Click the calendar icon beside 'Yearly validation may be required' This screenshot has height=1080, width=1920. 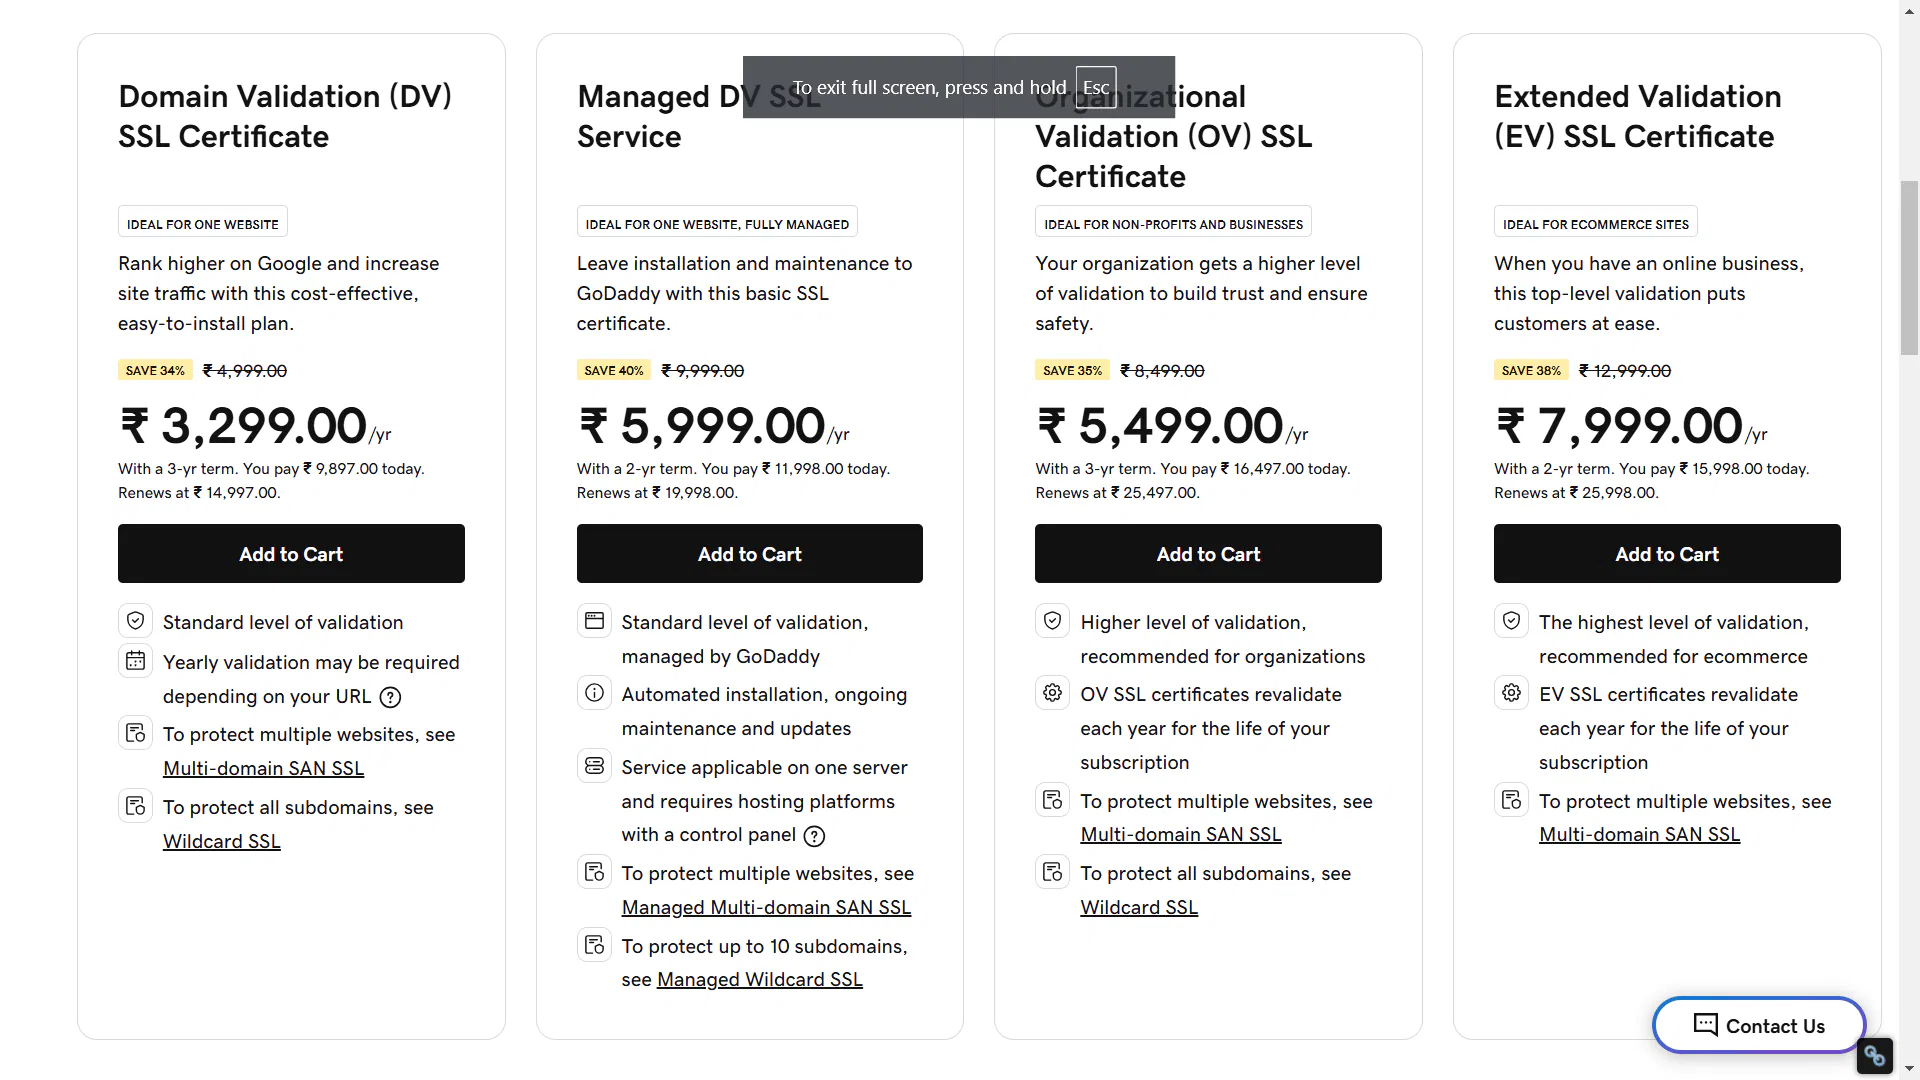pos(136,661)
